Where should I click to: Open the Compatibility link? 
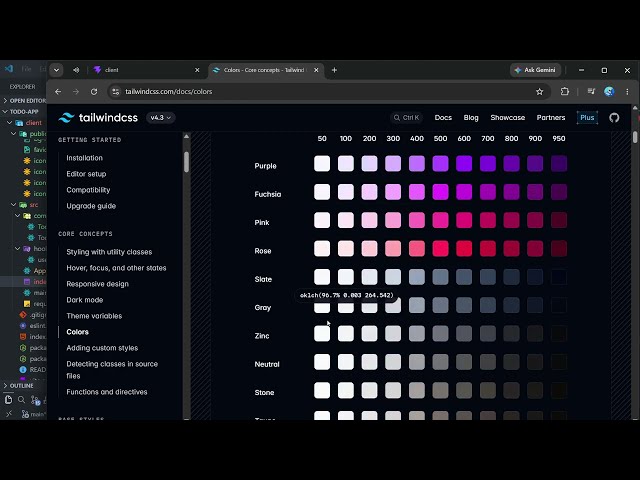[x=88, y=190]
